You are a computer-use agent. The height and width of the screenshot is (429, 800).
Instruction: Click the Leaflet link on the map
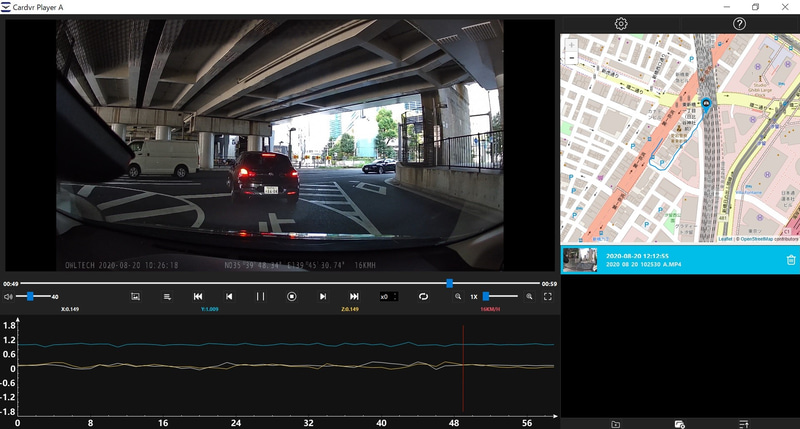point(725,239)
